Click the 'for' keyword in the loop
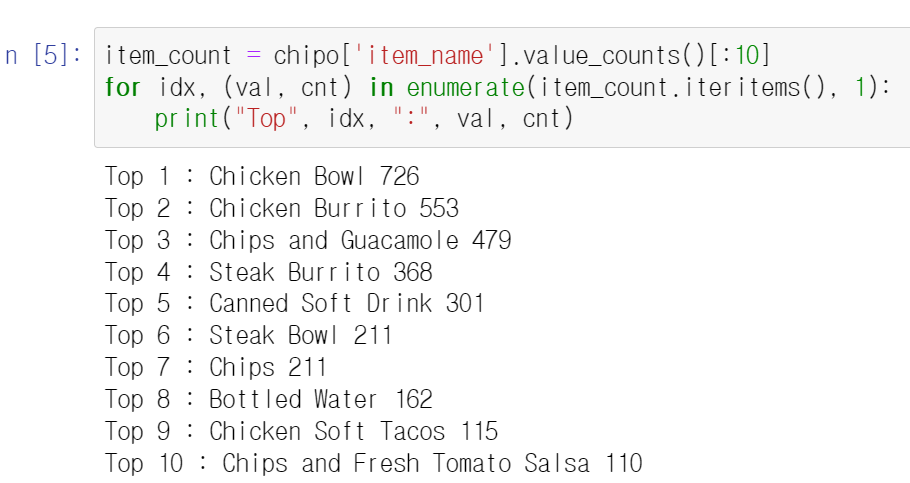This screenshot has width=910, height=483. tap(123, 88)
